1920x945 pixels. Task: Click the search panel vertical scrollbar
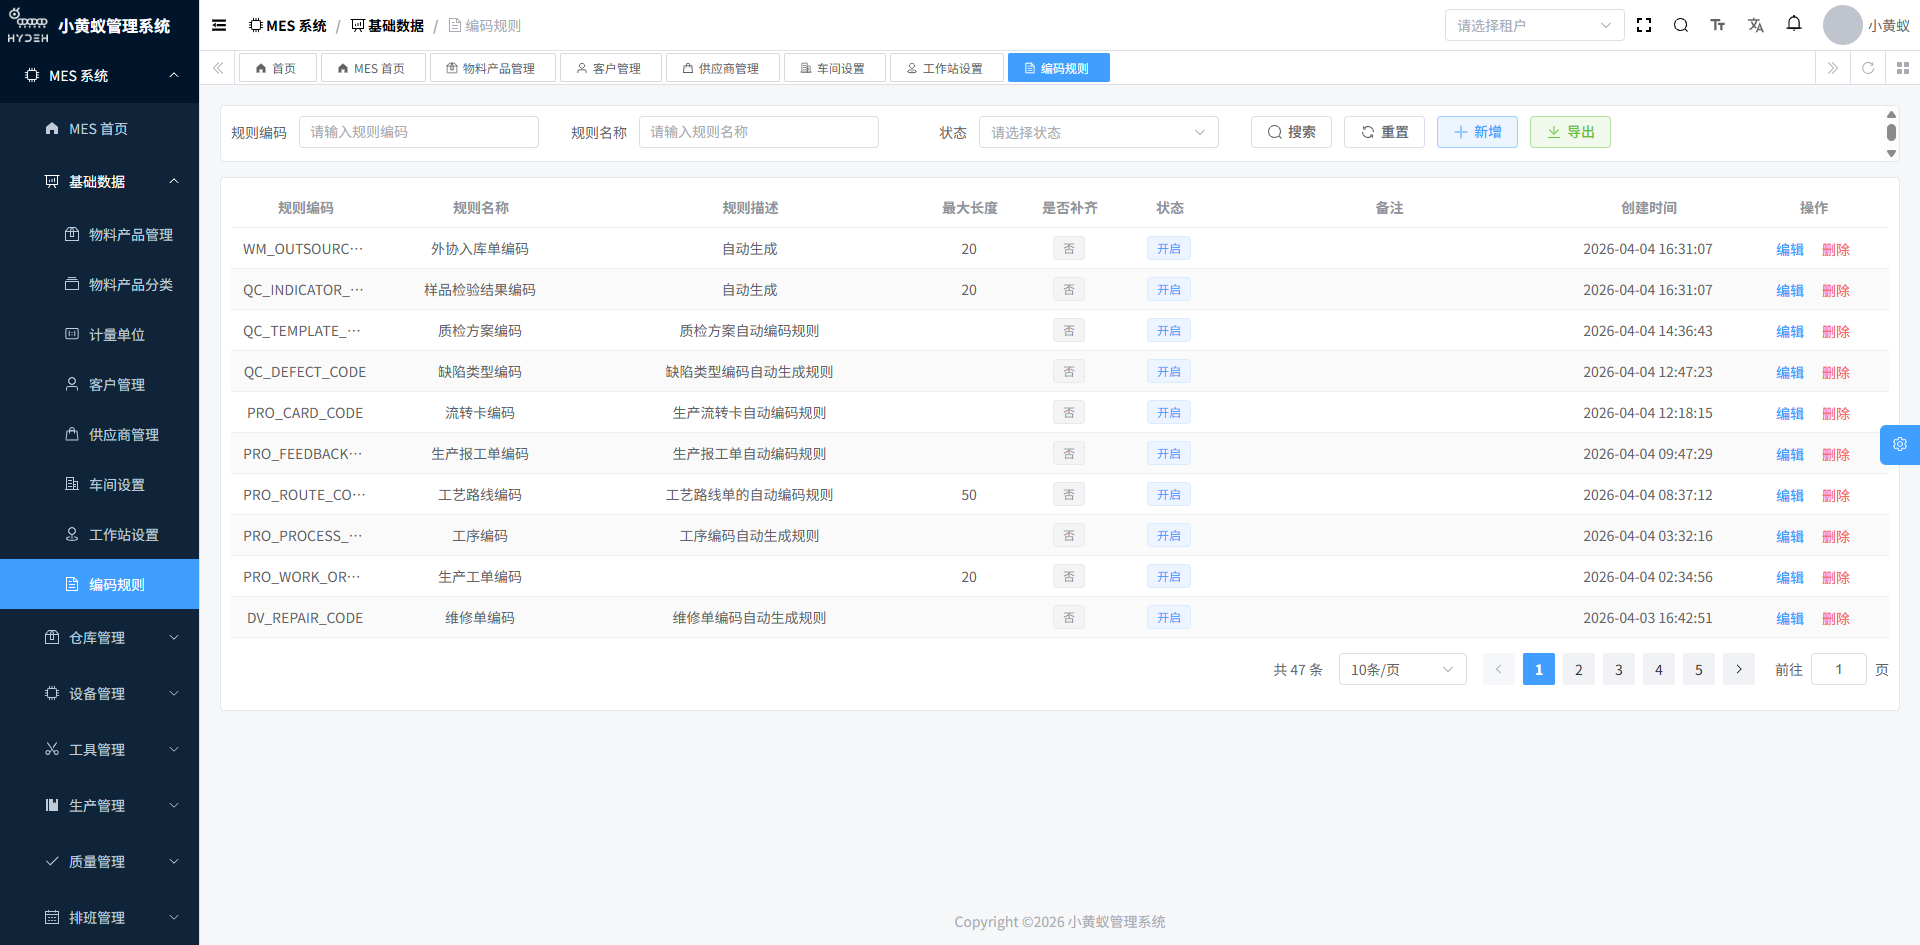click(1891, 133)
